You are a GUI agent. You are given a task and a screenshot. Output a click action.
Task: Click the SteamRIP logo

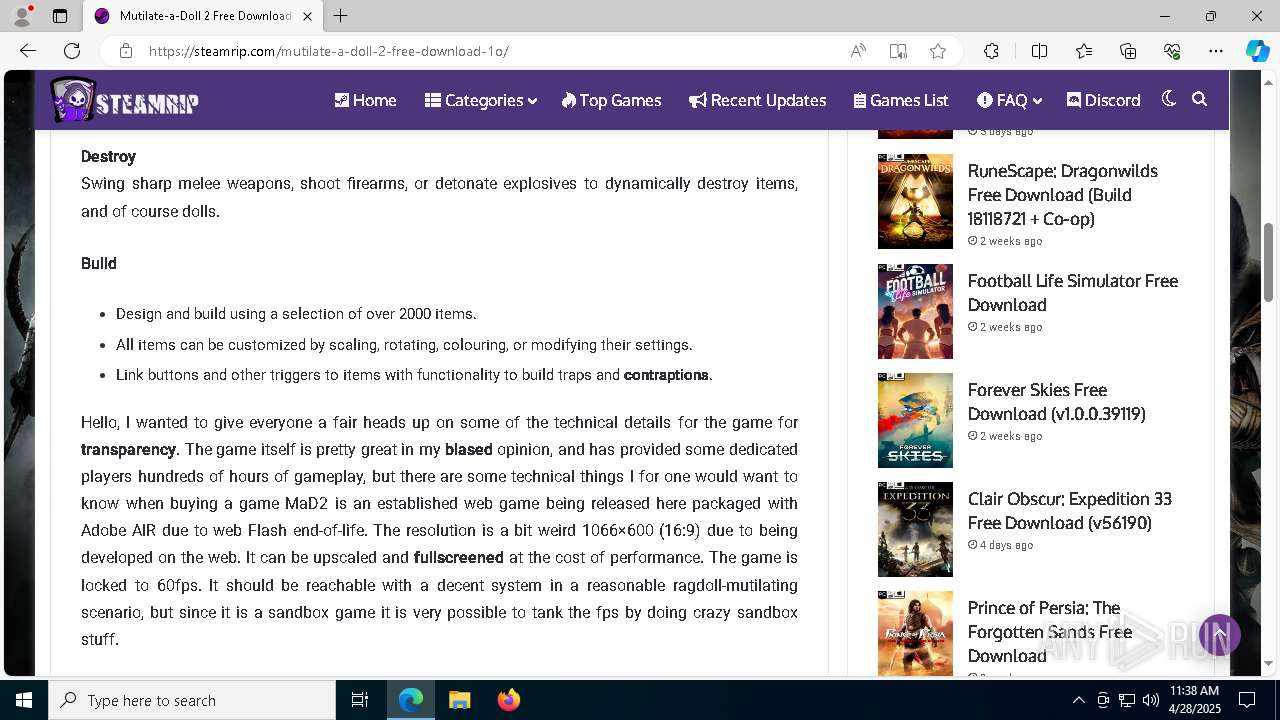(125, 100)
